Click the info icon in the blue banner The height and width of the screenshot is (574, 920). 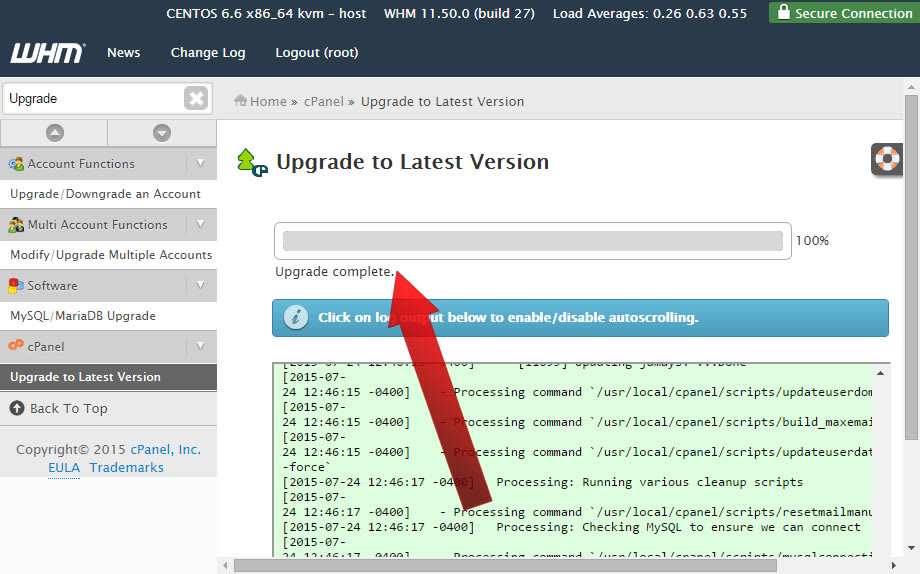click(296, 318)
